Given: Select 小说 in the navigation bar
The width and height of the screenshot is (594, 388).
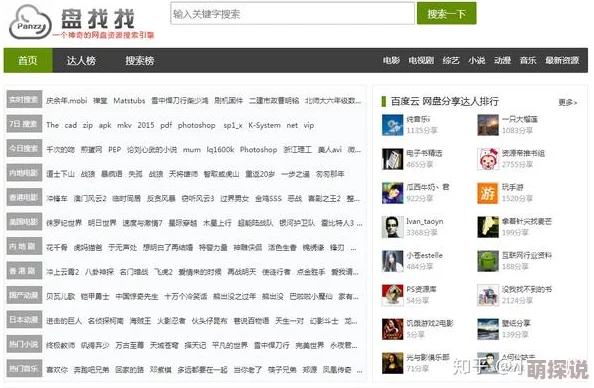Looking at the screenshot, I should point(477,60).
